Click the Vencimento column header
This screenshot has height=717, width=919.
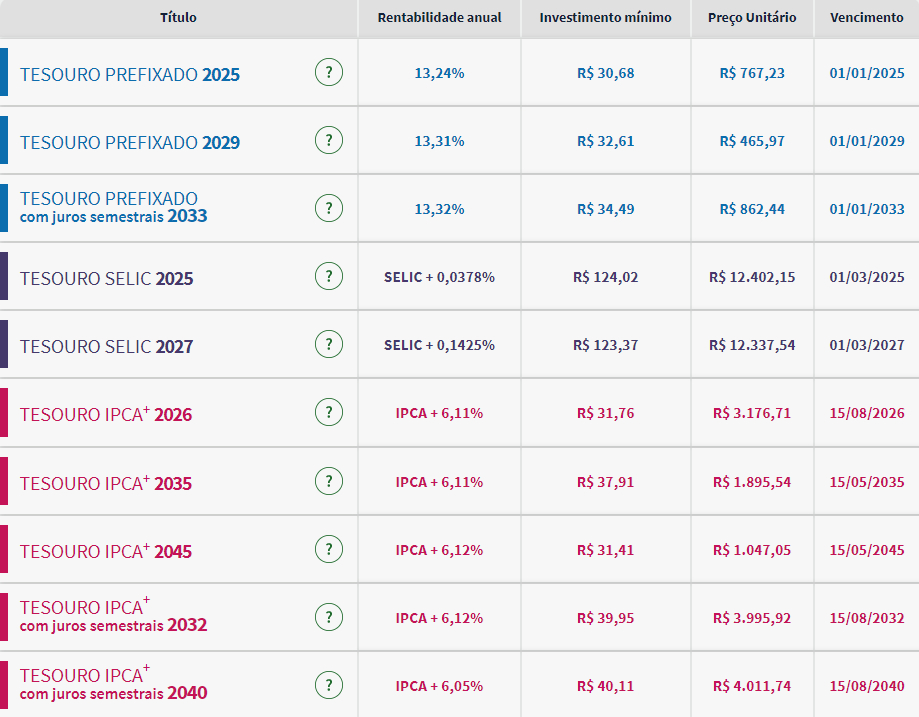click(867, 18)
